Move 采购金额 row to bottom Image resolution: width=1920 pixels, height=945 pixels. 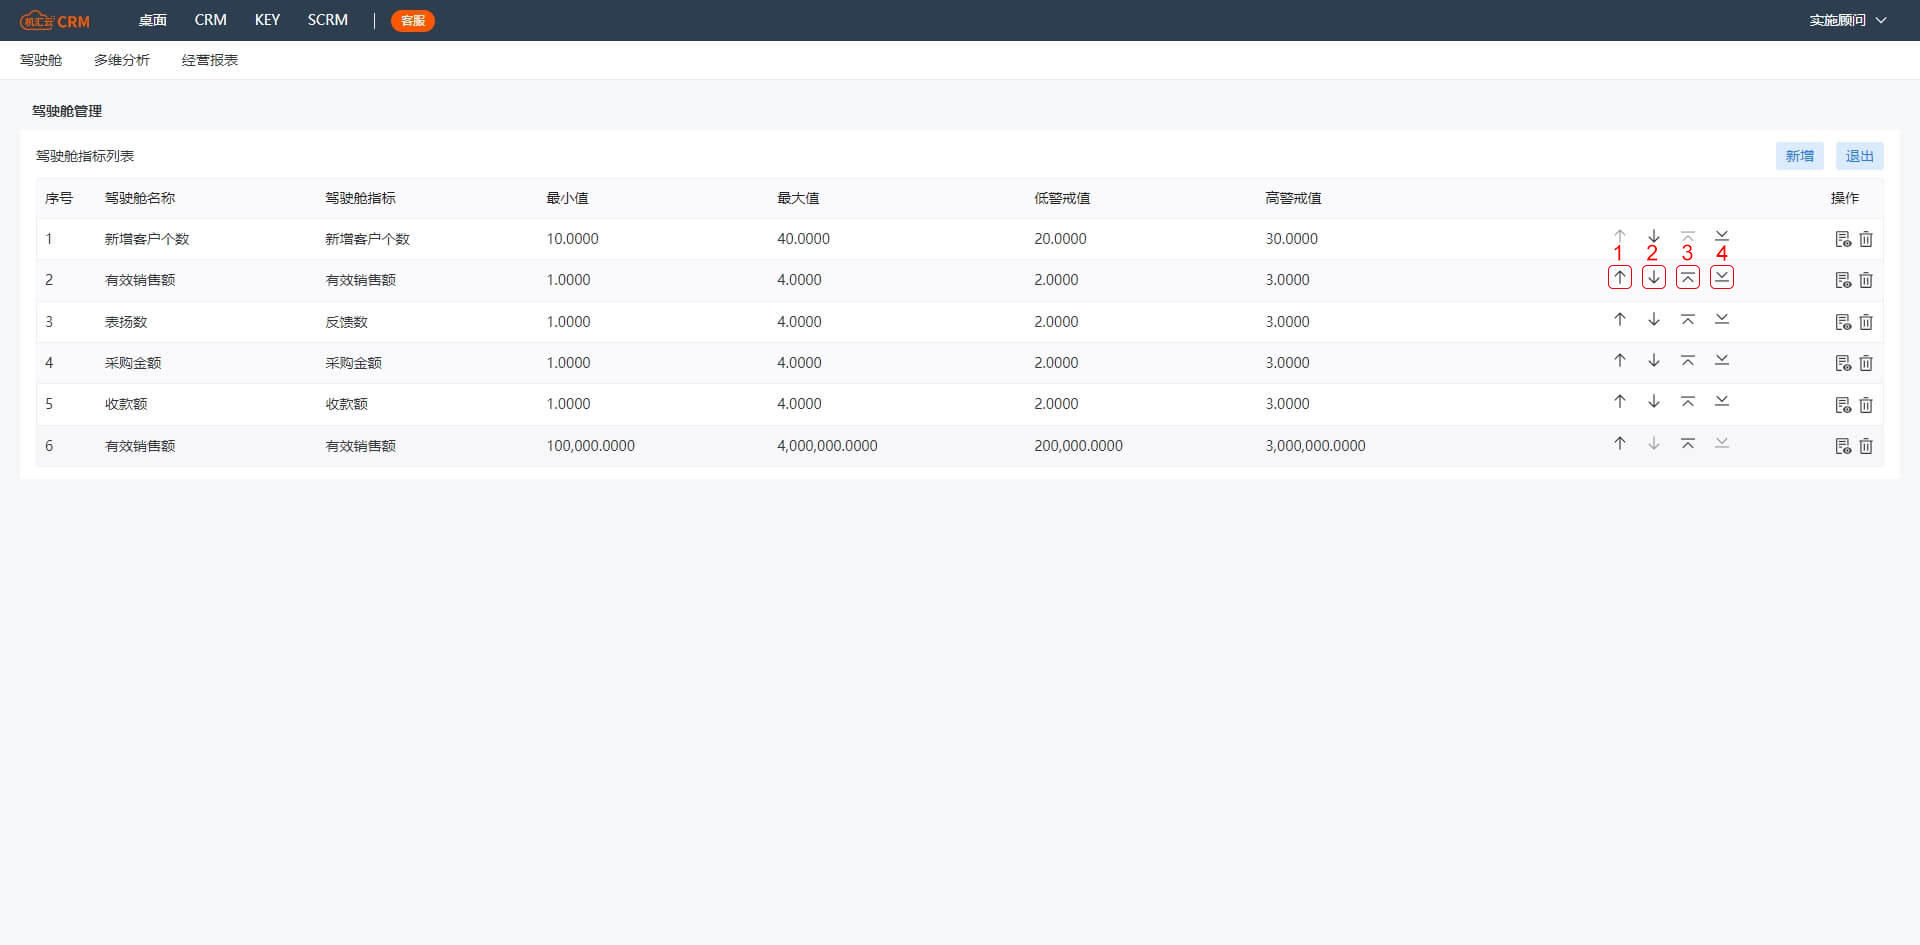click(x=1722, y=360)
